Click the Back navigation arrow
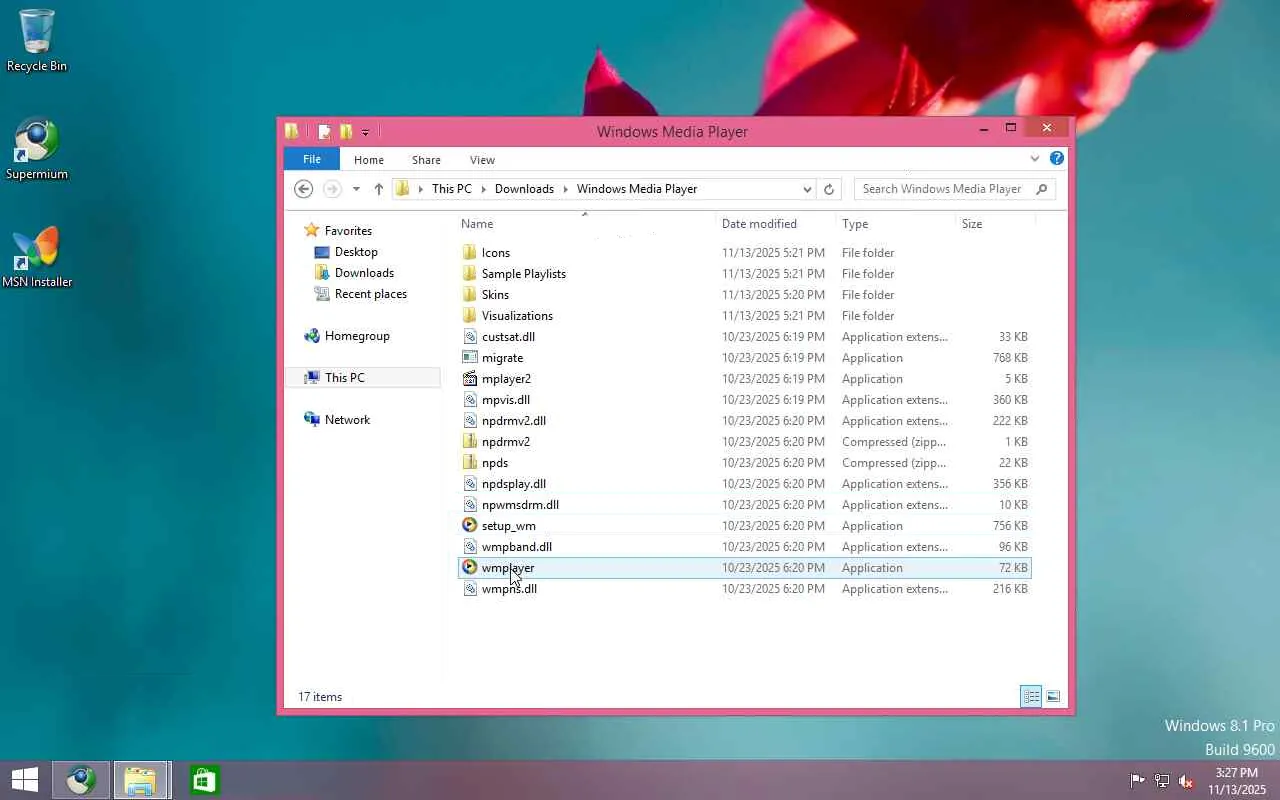 pos(304,189)
